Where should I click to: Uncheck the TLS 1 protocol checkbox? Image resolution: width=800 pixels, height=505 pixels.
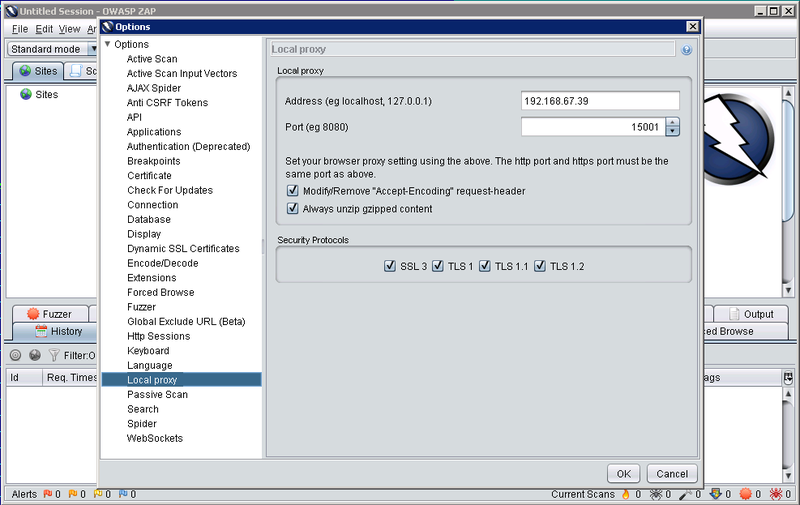(438, 266)
